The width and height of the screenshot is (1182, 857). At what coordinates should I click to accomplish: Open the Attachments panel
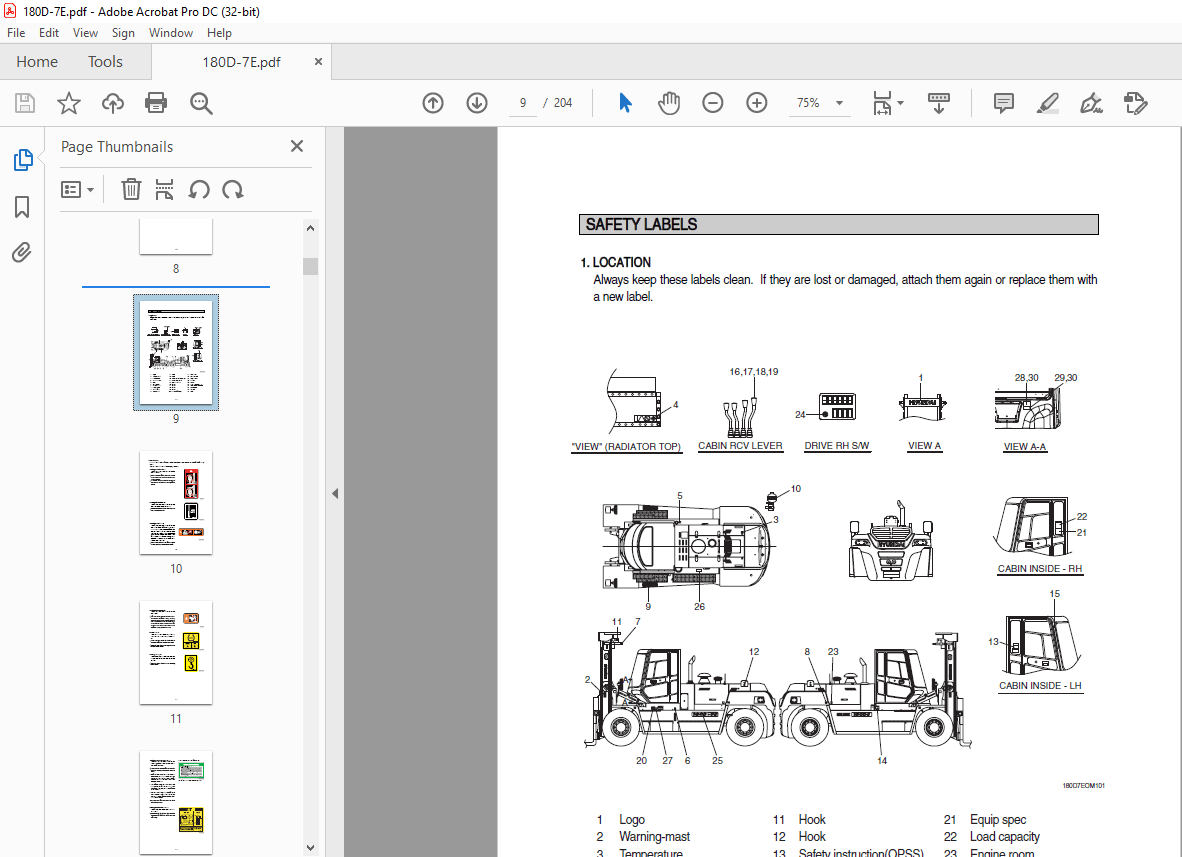[21, 252]
